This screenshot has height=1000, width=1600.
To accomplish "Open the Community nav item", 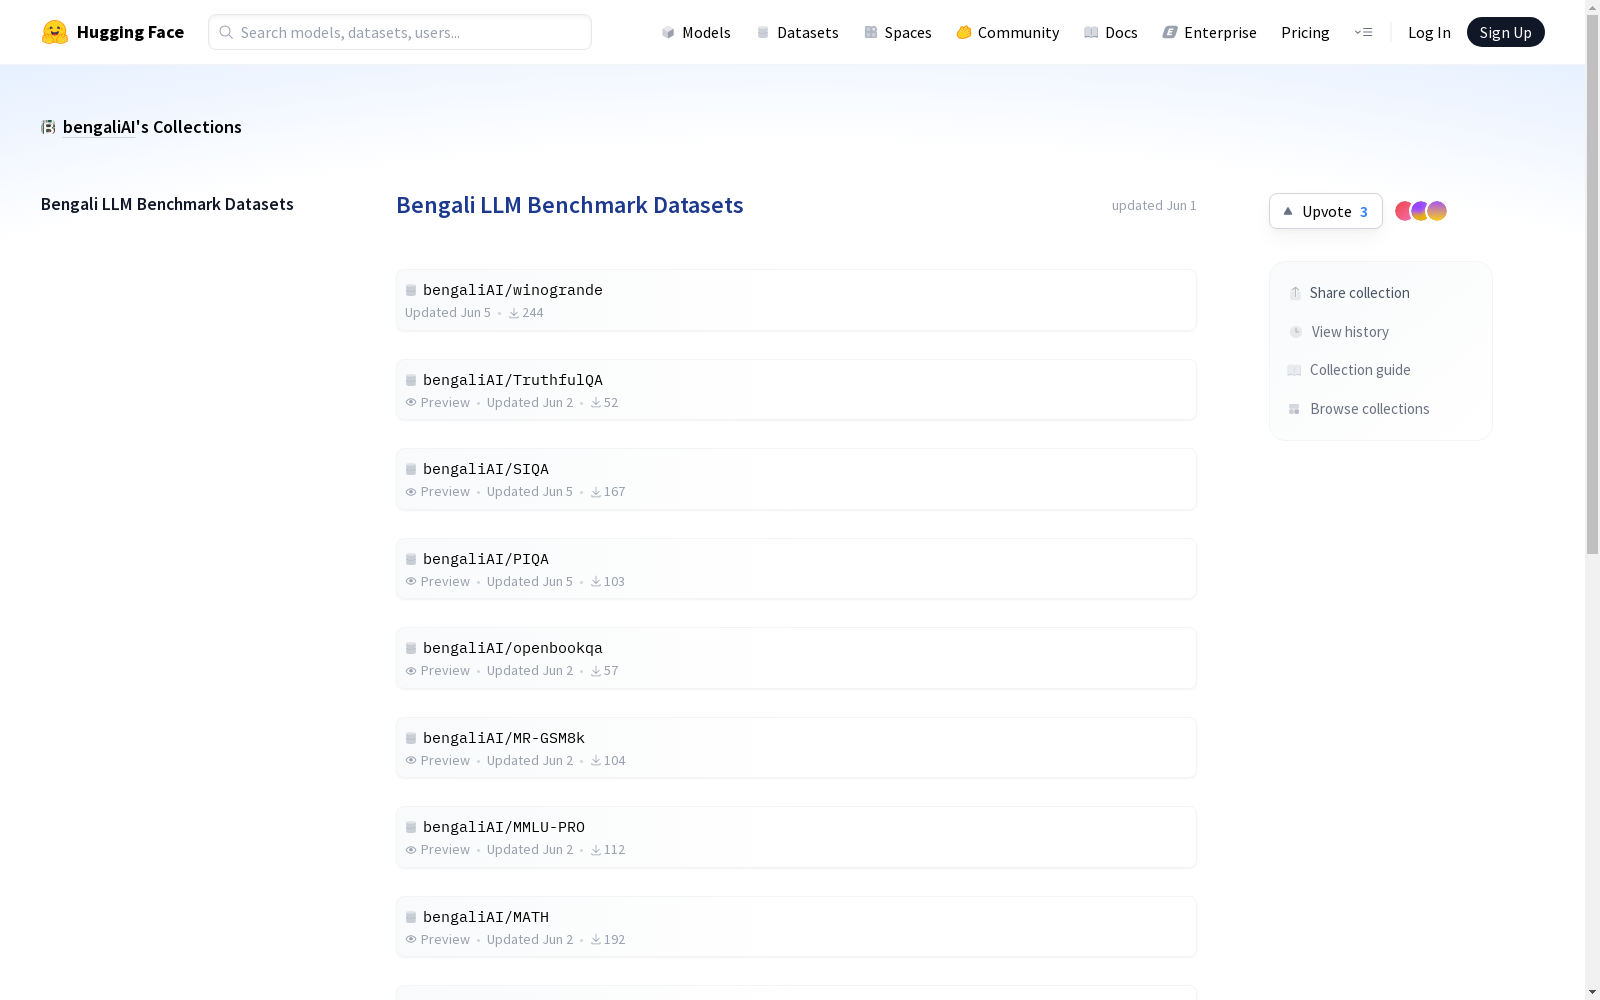I will 1008,32.
